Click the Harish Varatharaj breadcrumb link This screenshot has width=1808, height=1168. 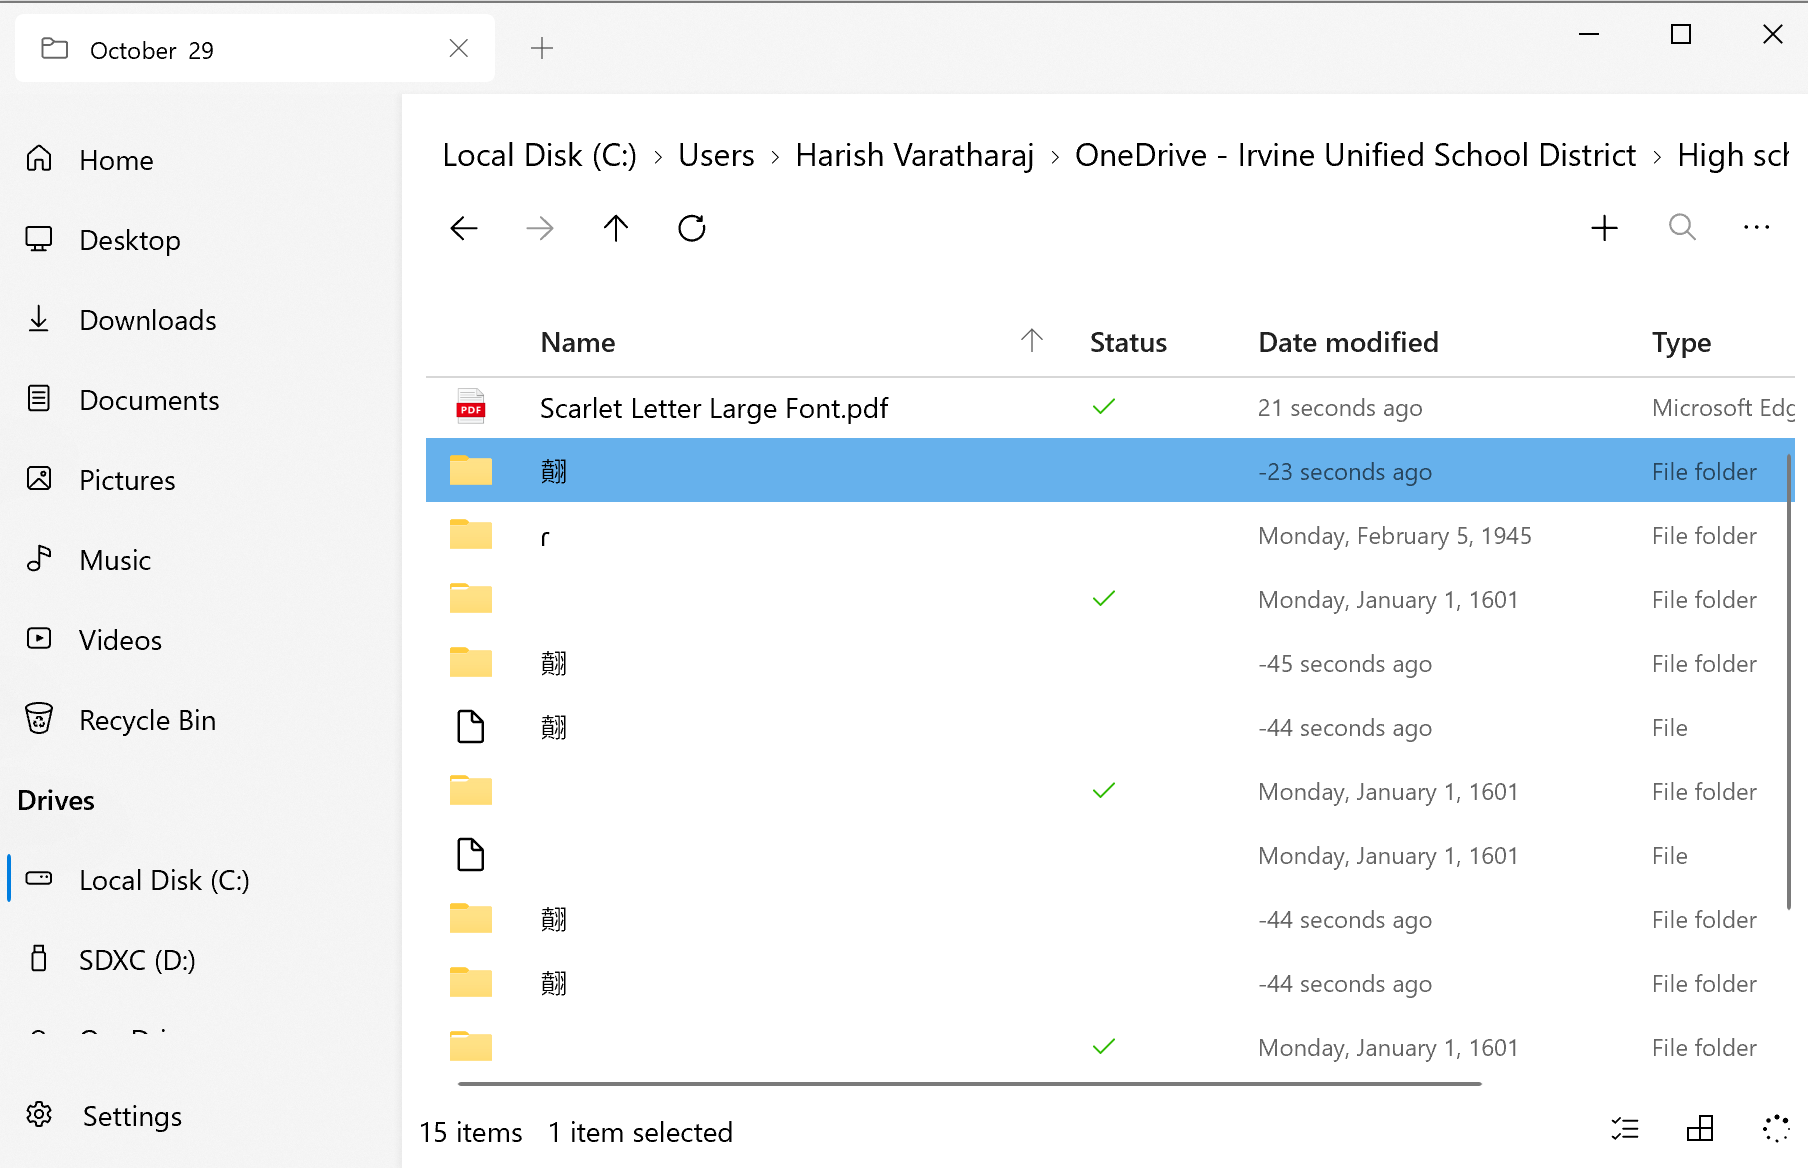[x=914, y=155]
